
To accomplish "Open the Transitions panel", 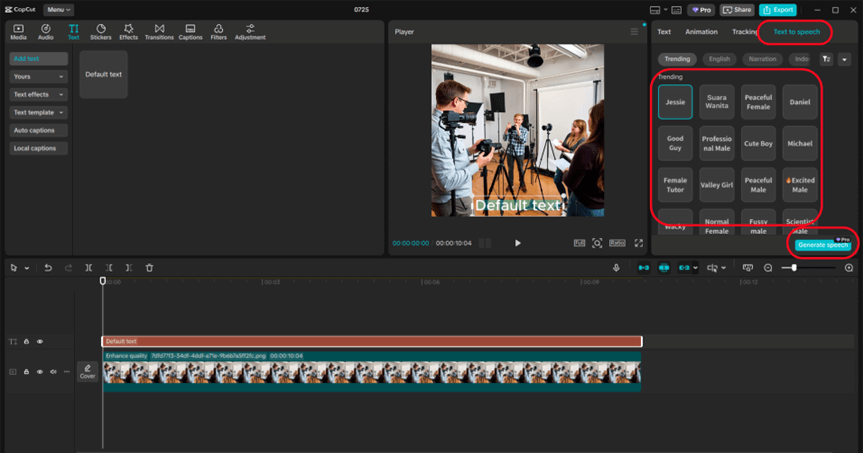I will [x=158, y=31].
